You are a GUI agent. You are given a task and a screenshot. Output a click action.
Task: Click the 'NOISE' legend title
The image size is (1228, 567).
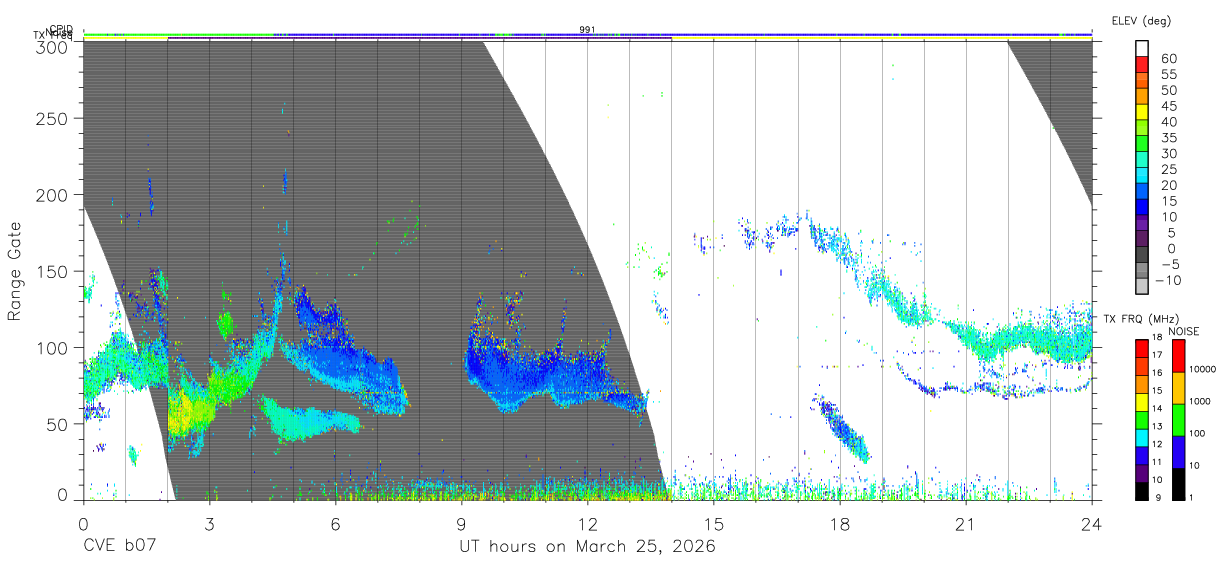pos(1185,331)
